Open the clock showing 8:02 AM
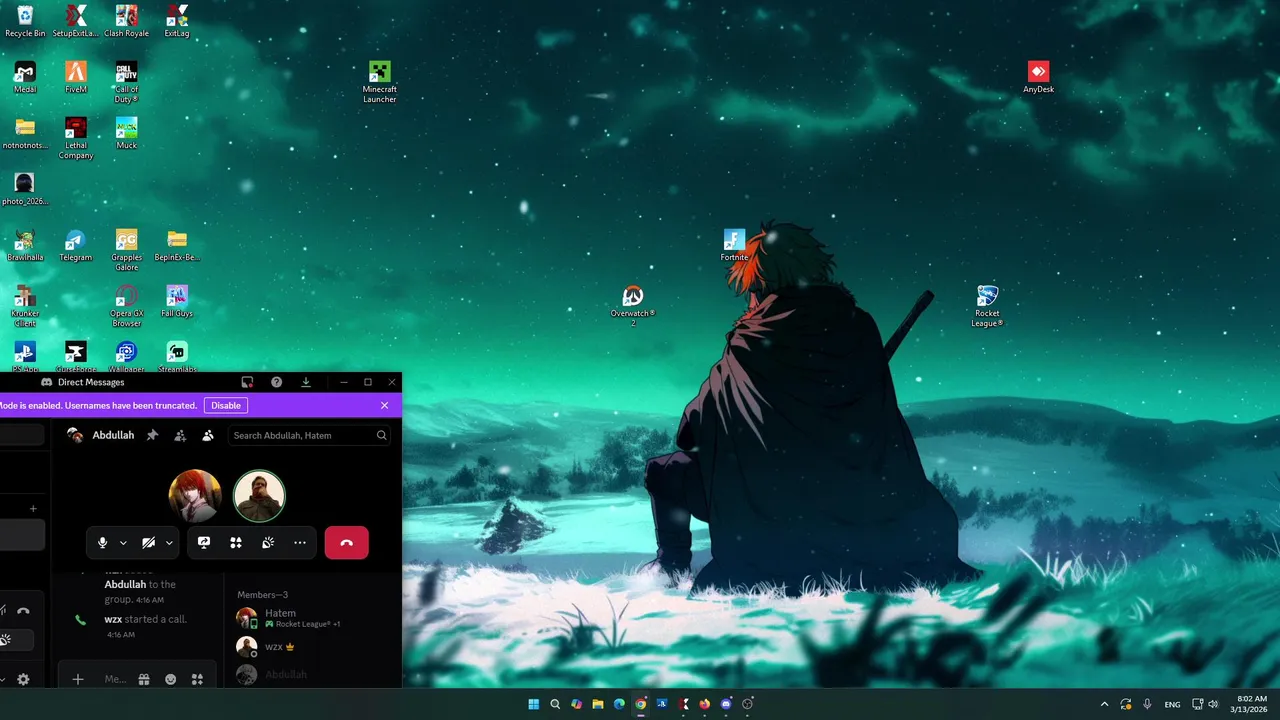Viewport: 1280px width, 720px height. click(1251, 704)
